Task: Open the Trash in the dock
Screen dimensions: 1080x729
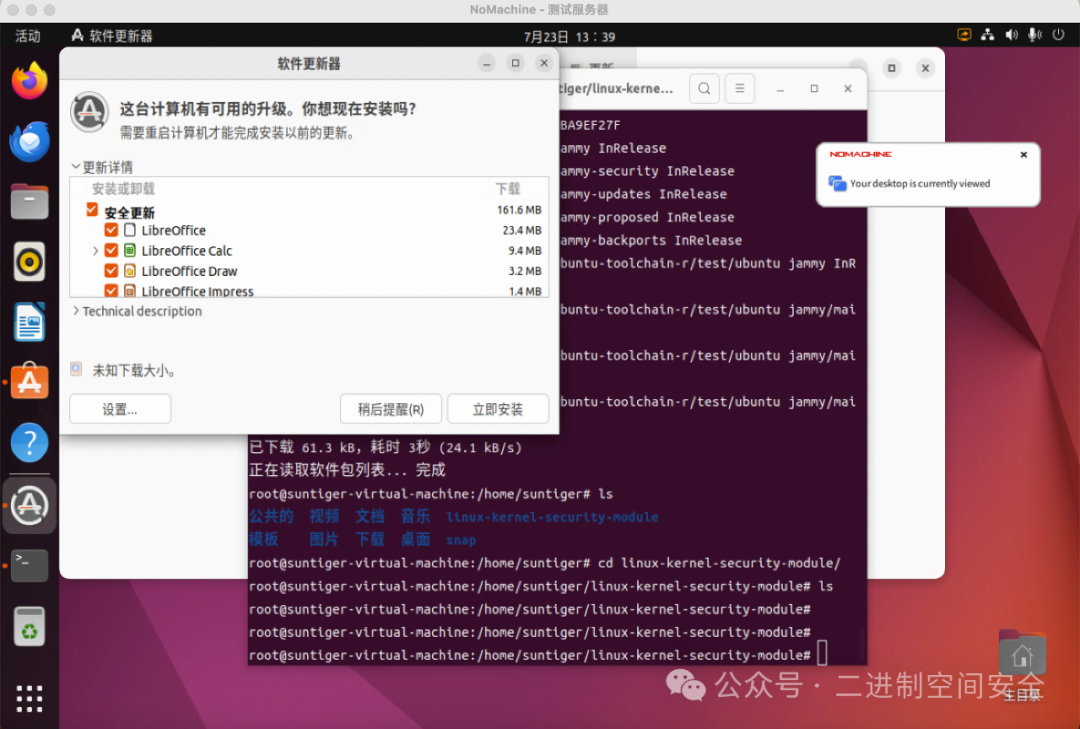Action: (29, 626)
